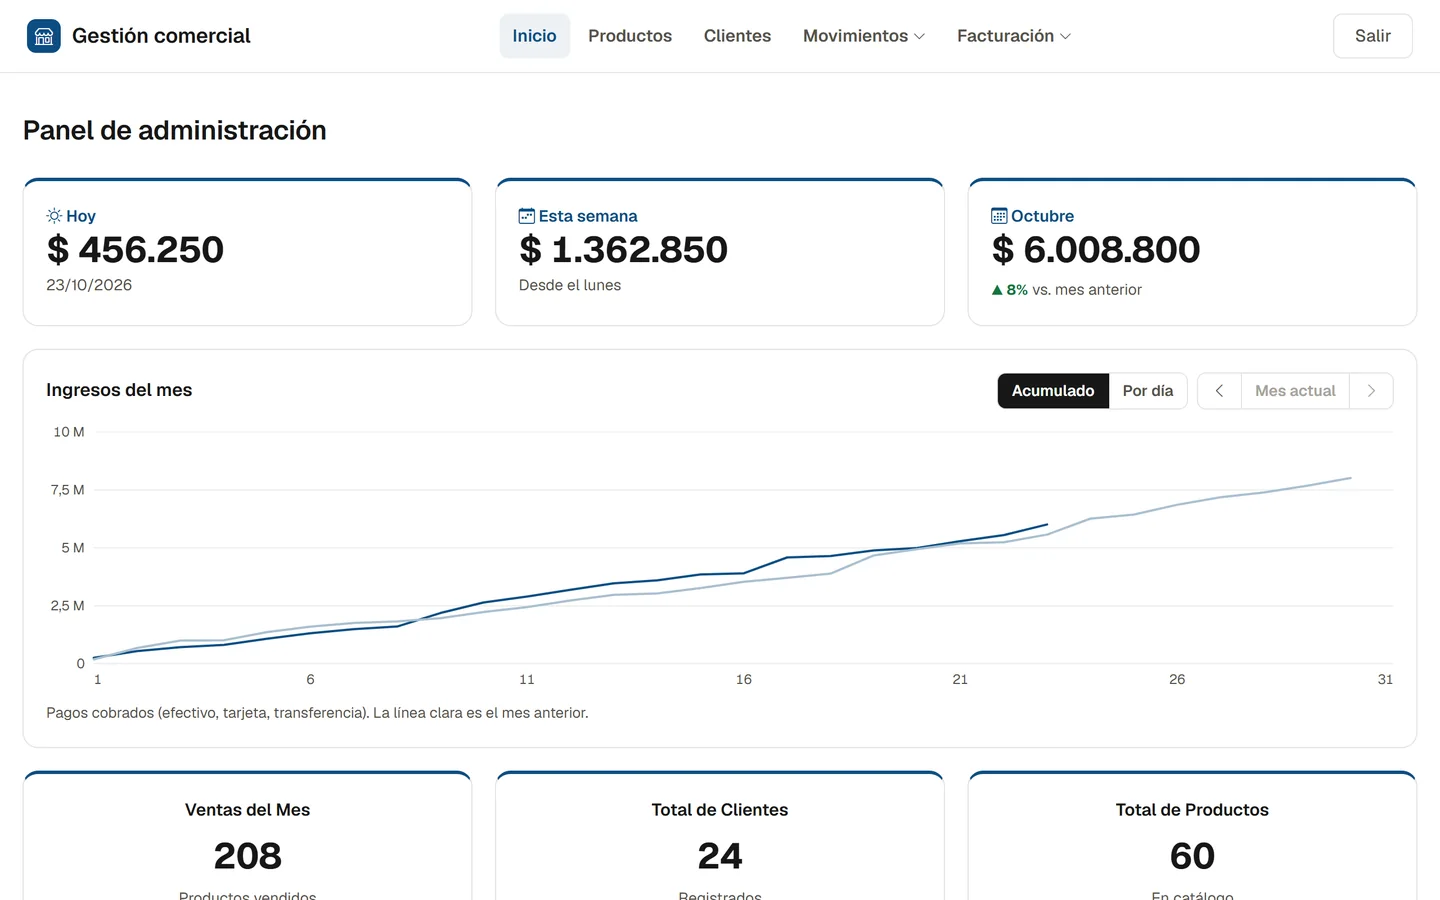Screen dimensions: 1440x900
Task: Click the Total de Productos card title
Action: (x=1192, y=810)
